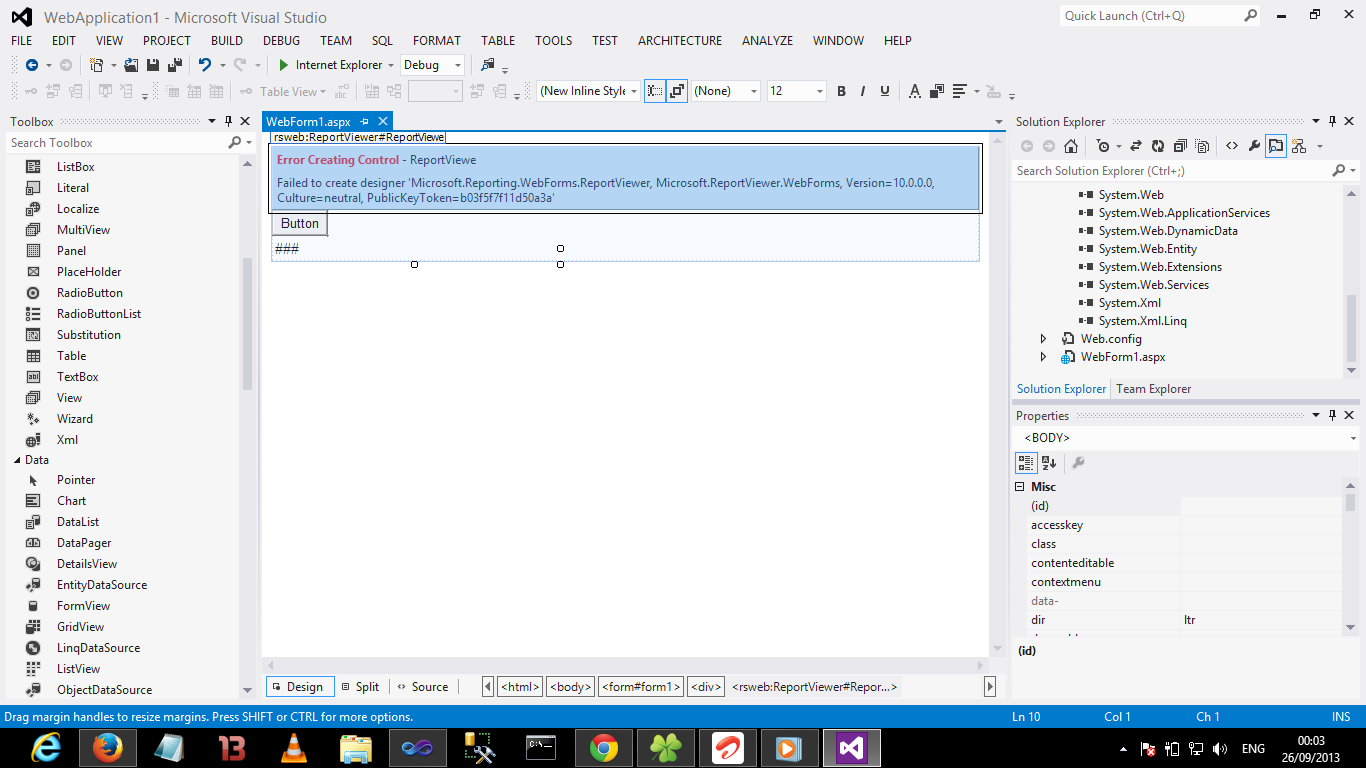Click Property Pages wrench icon in Properties panel

pos(1078,463)
